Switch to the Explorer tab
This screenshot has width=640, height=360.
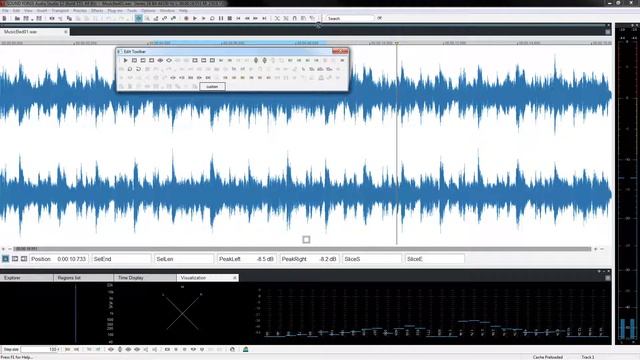pyautogui.click(x=27, y=278)
